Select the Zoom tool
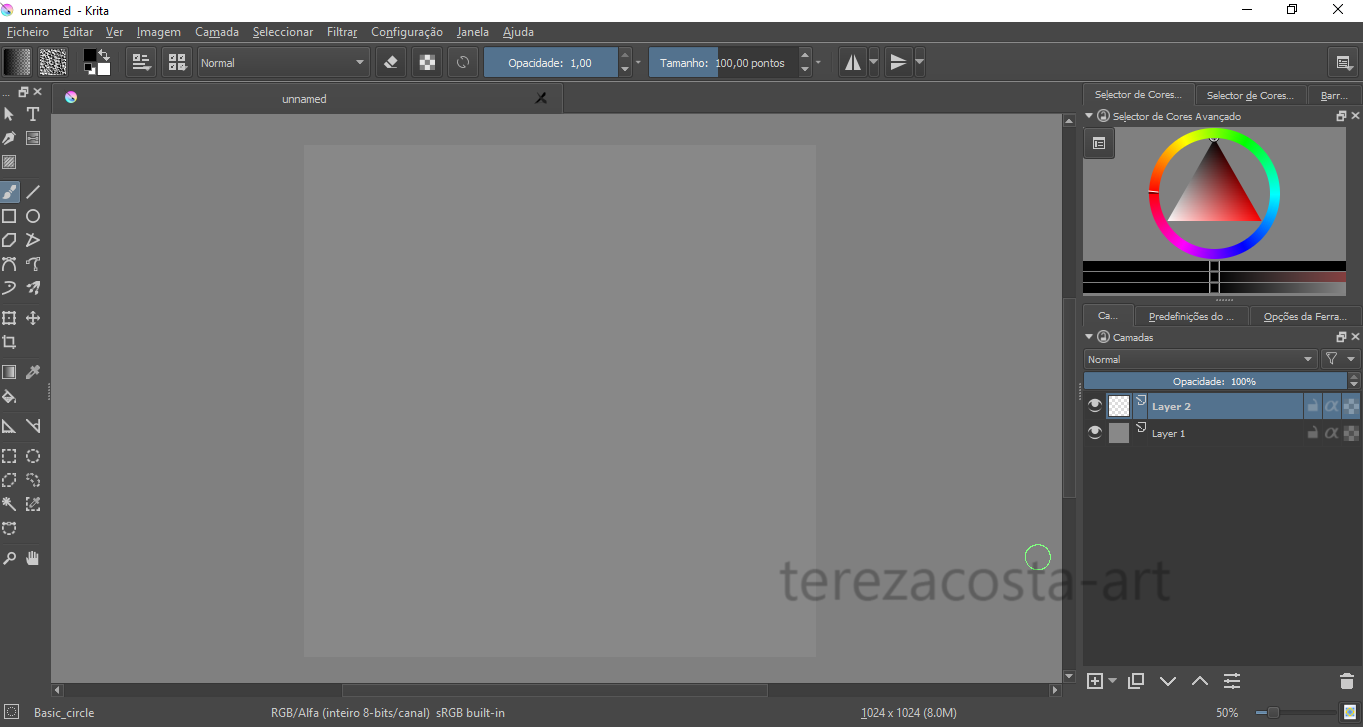The height and width of the screenshot is (727, 1363). 9,558
